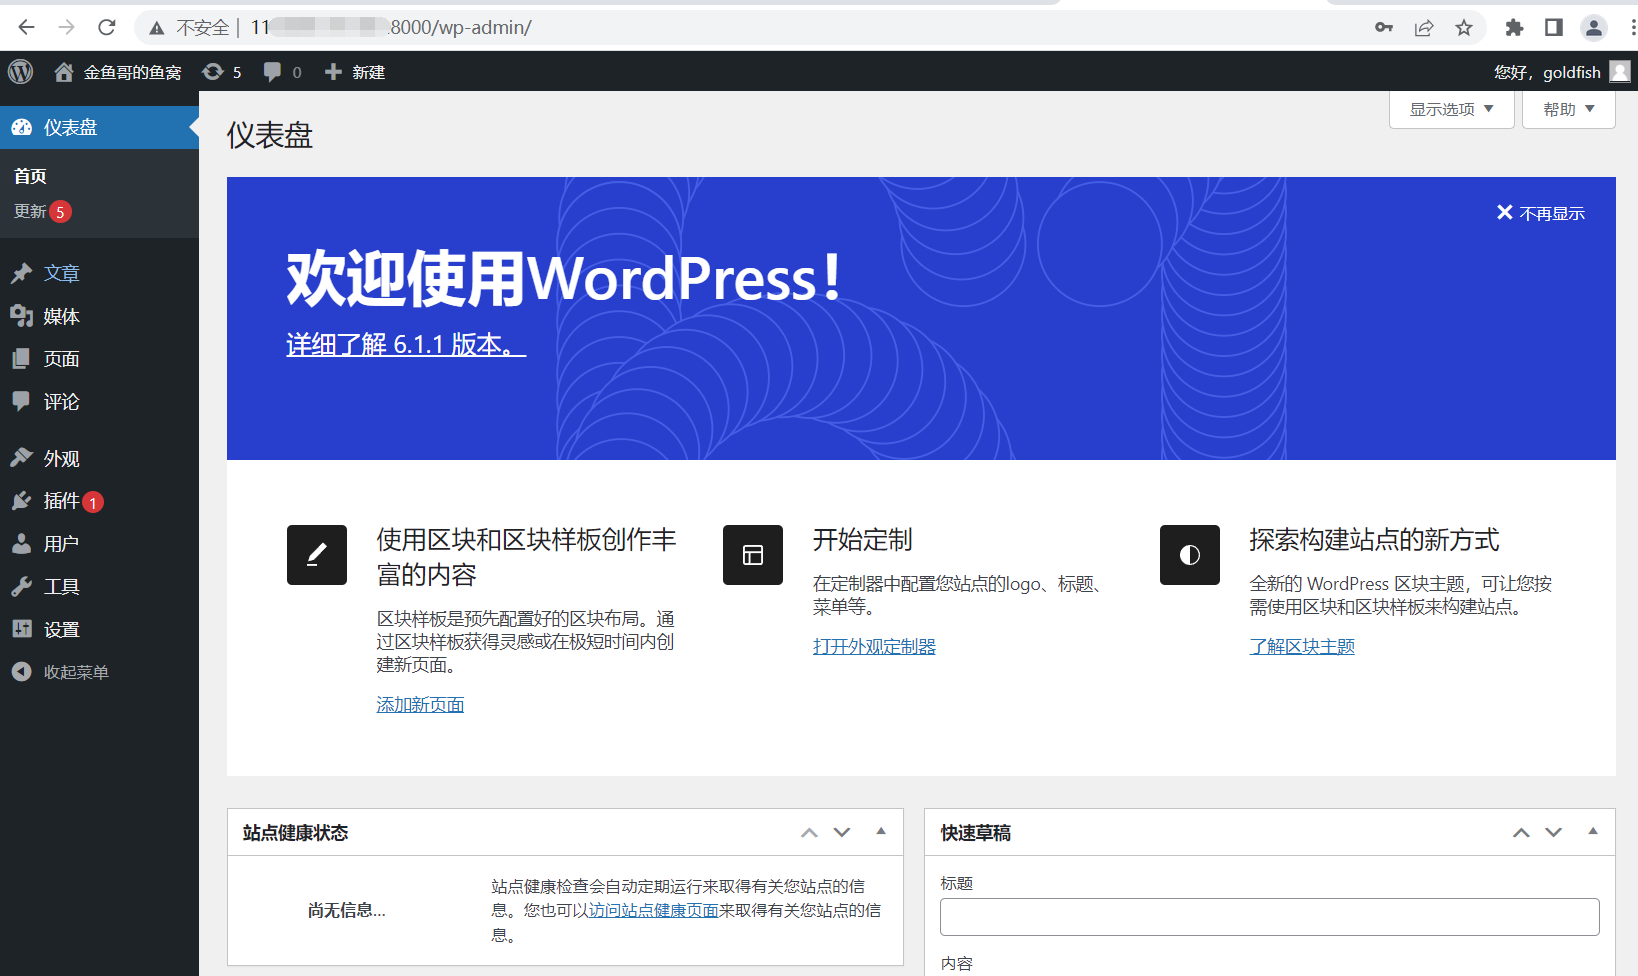Click the 收起菜单 collapse arrow icon

pos(22,672)
